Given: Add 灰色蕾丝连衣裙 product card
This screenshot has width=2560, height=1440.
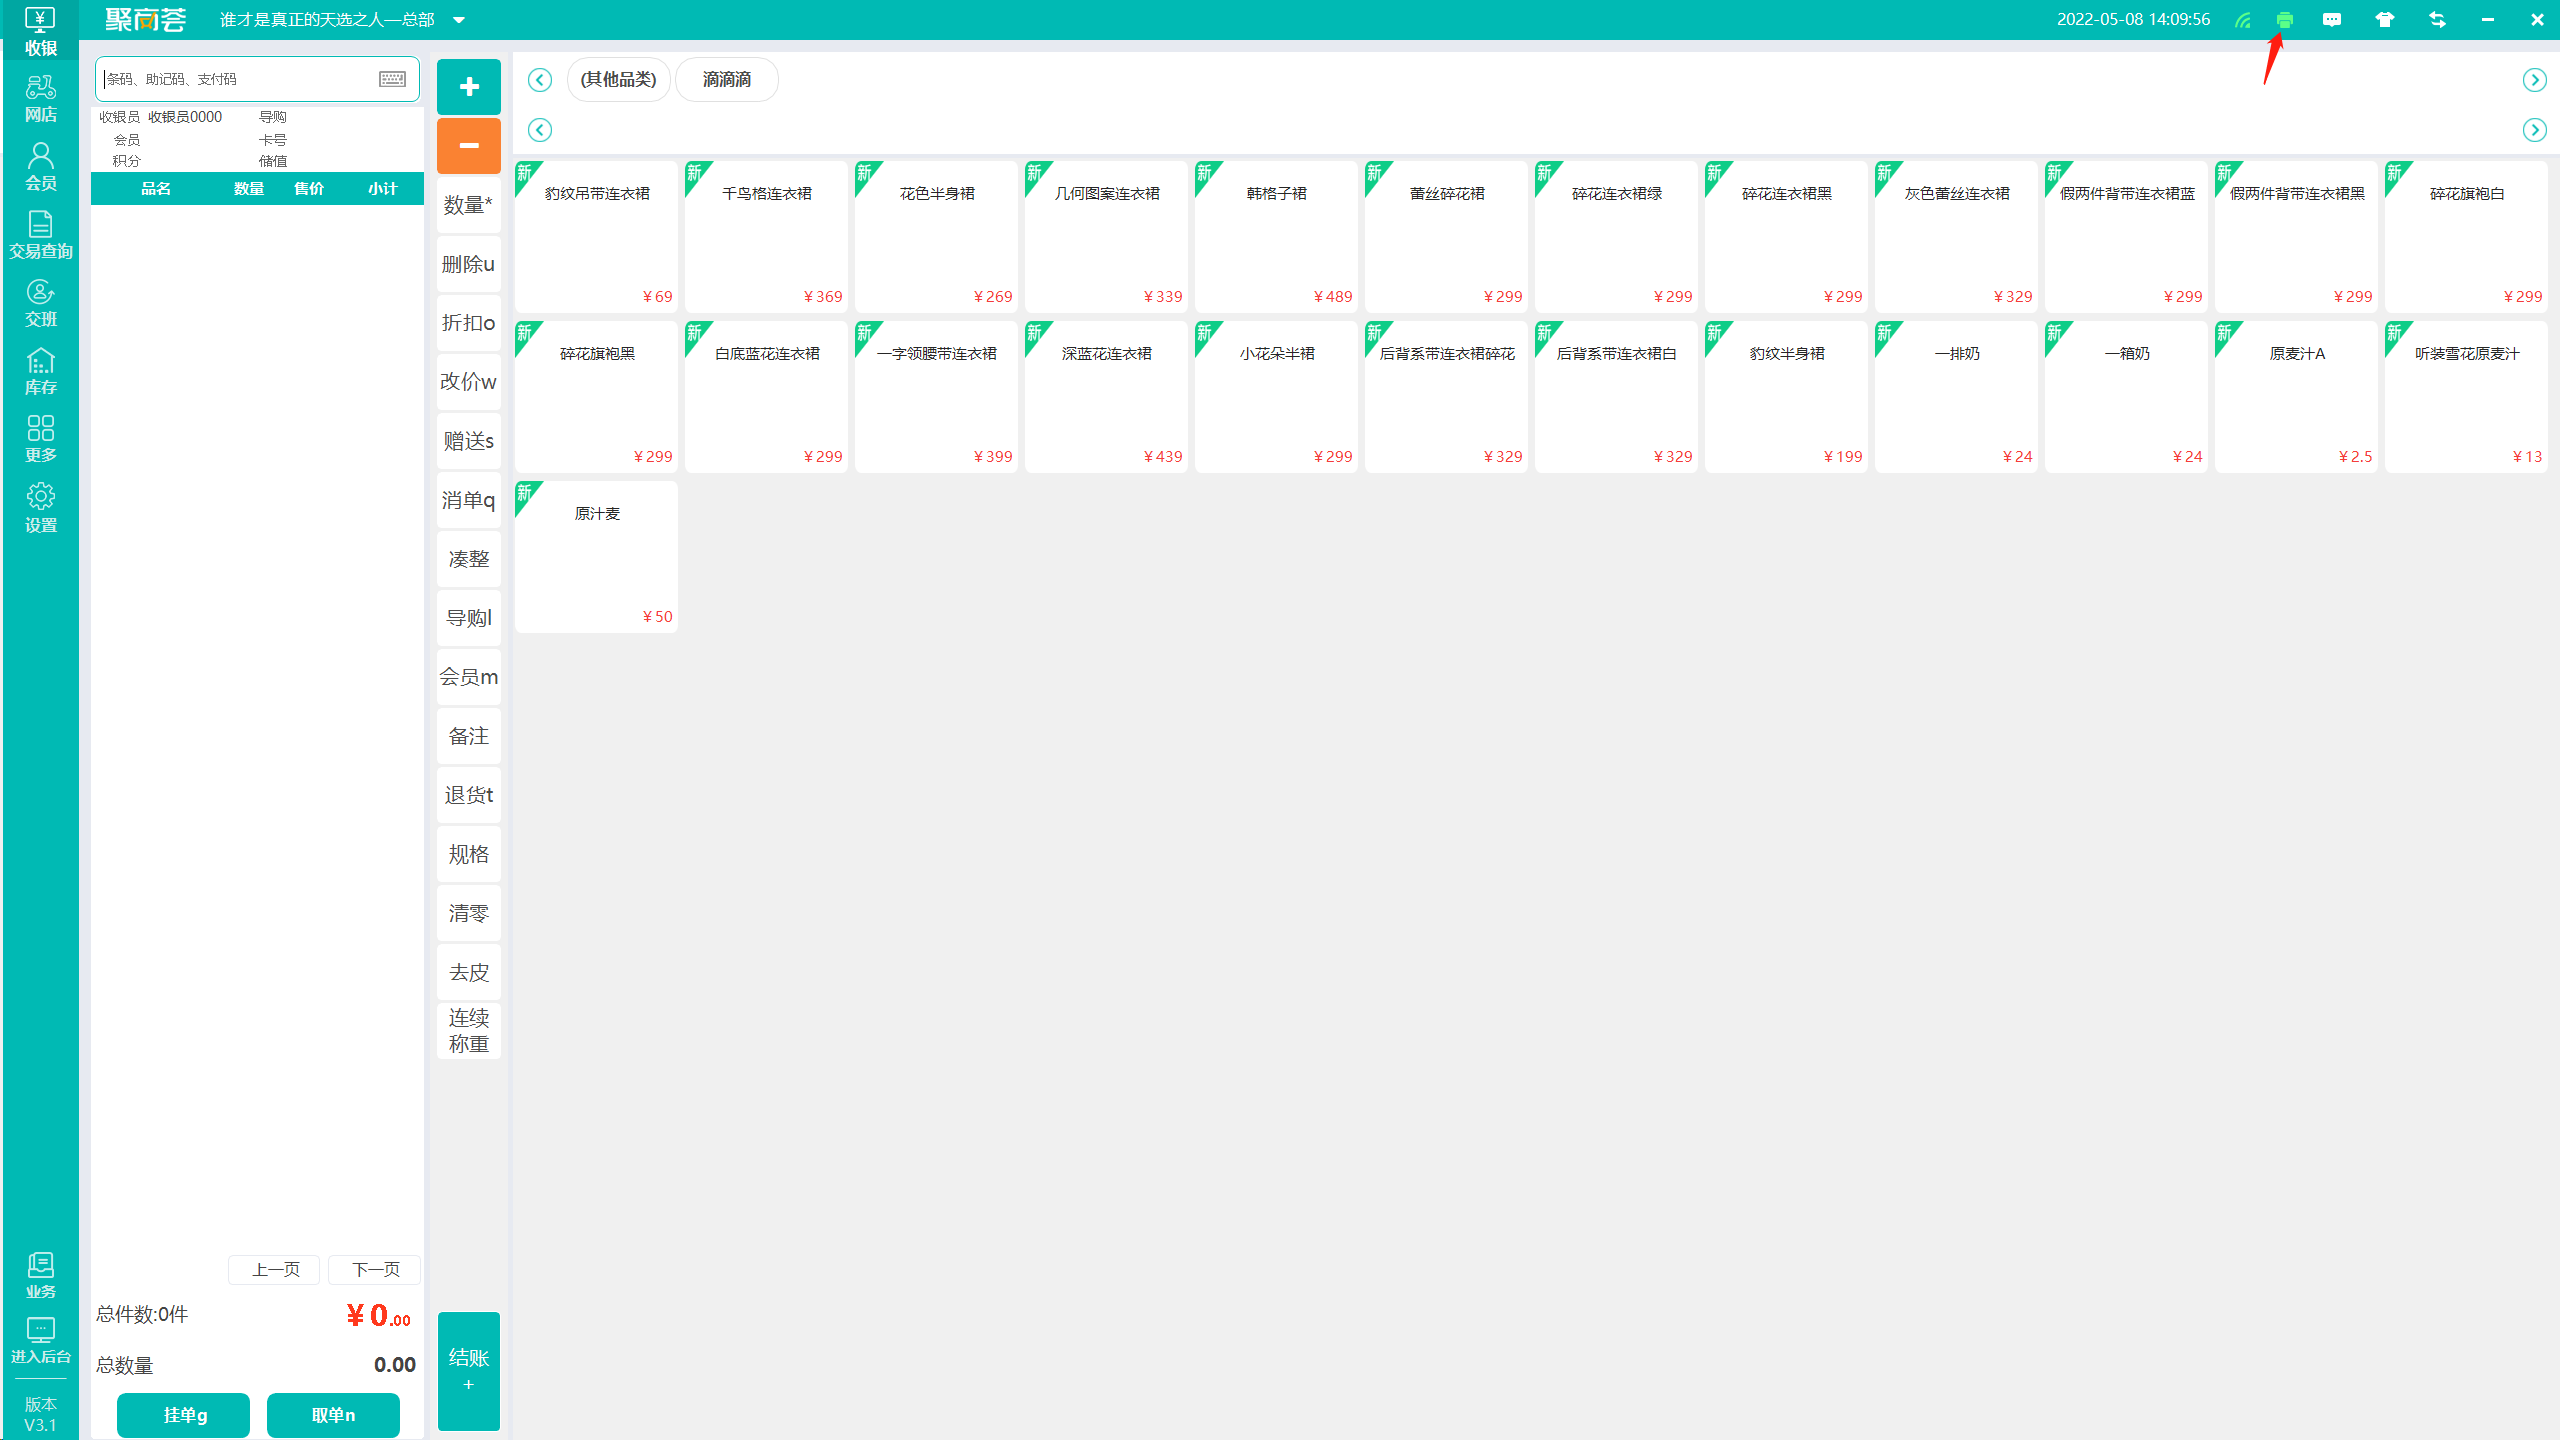Looking at the screenshot, I should coord(1957,236).
